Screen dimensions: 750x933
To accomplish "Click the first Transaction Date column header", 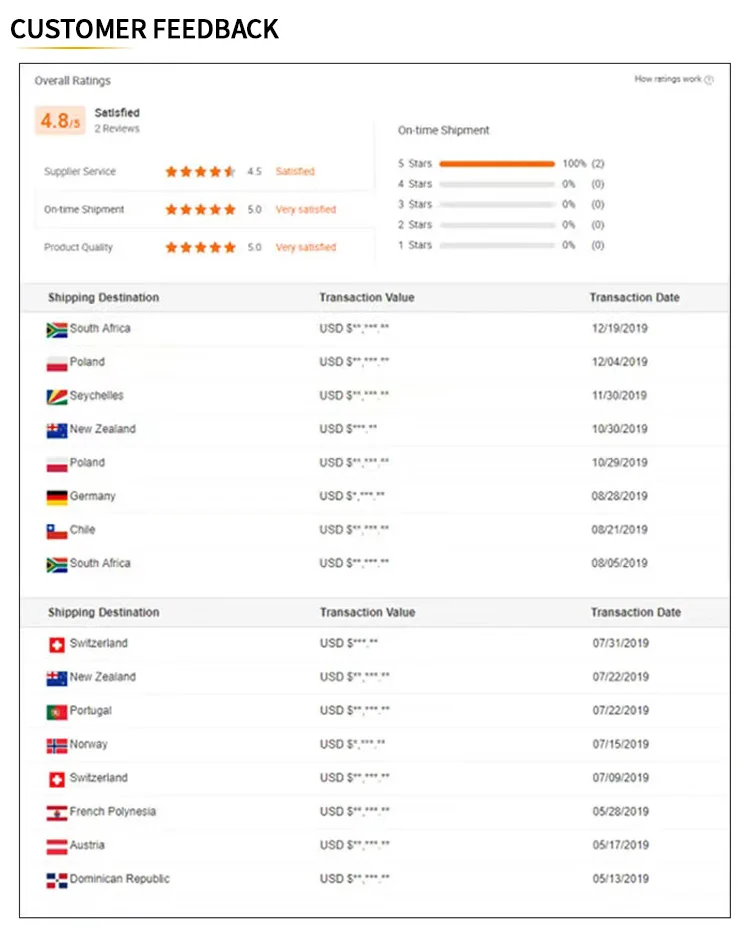I will (x=634, y=298).
